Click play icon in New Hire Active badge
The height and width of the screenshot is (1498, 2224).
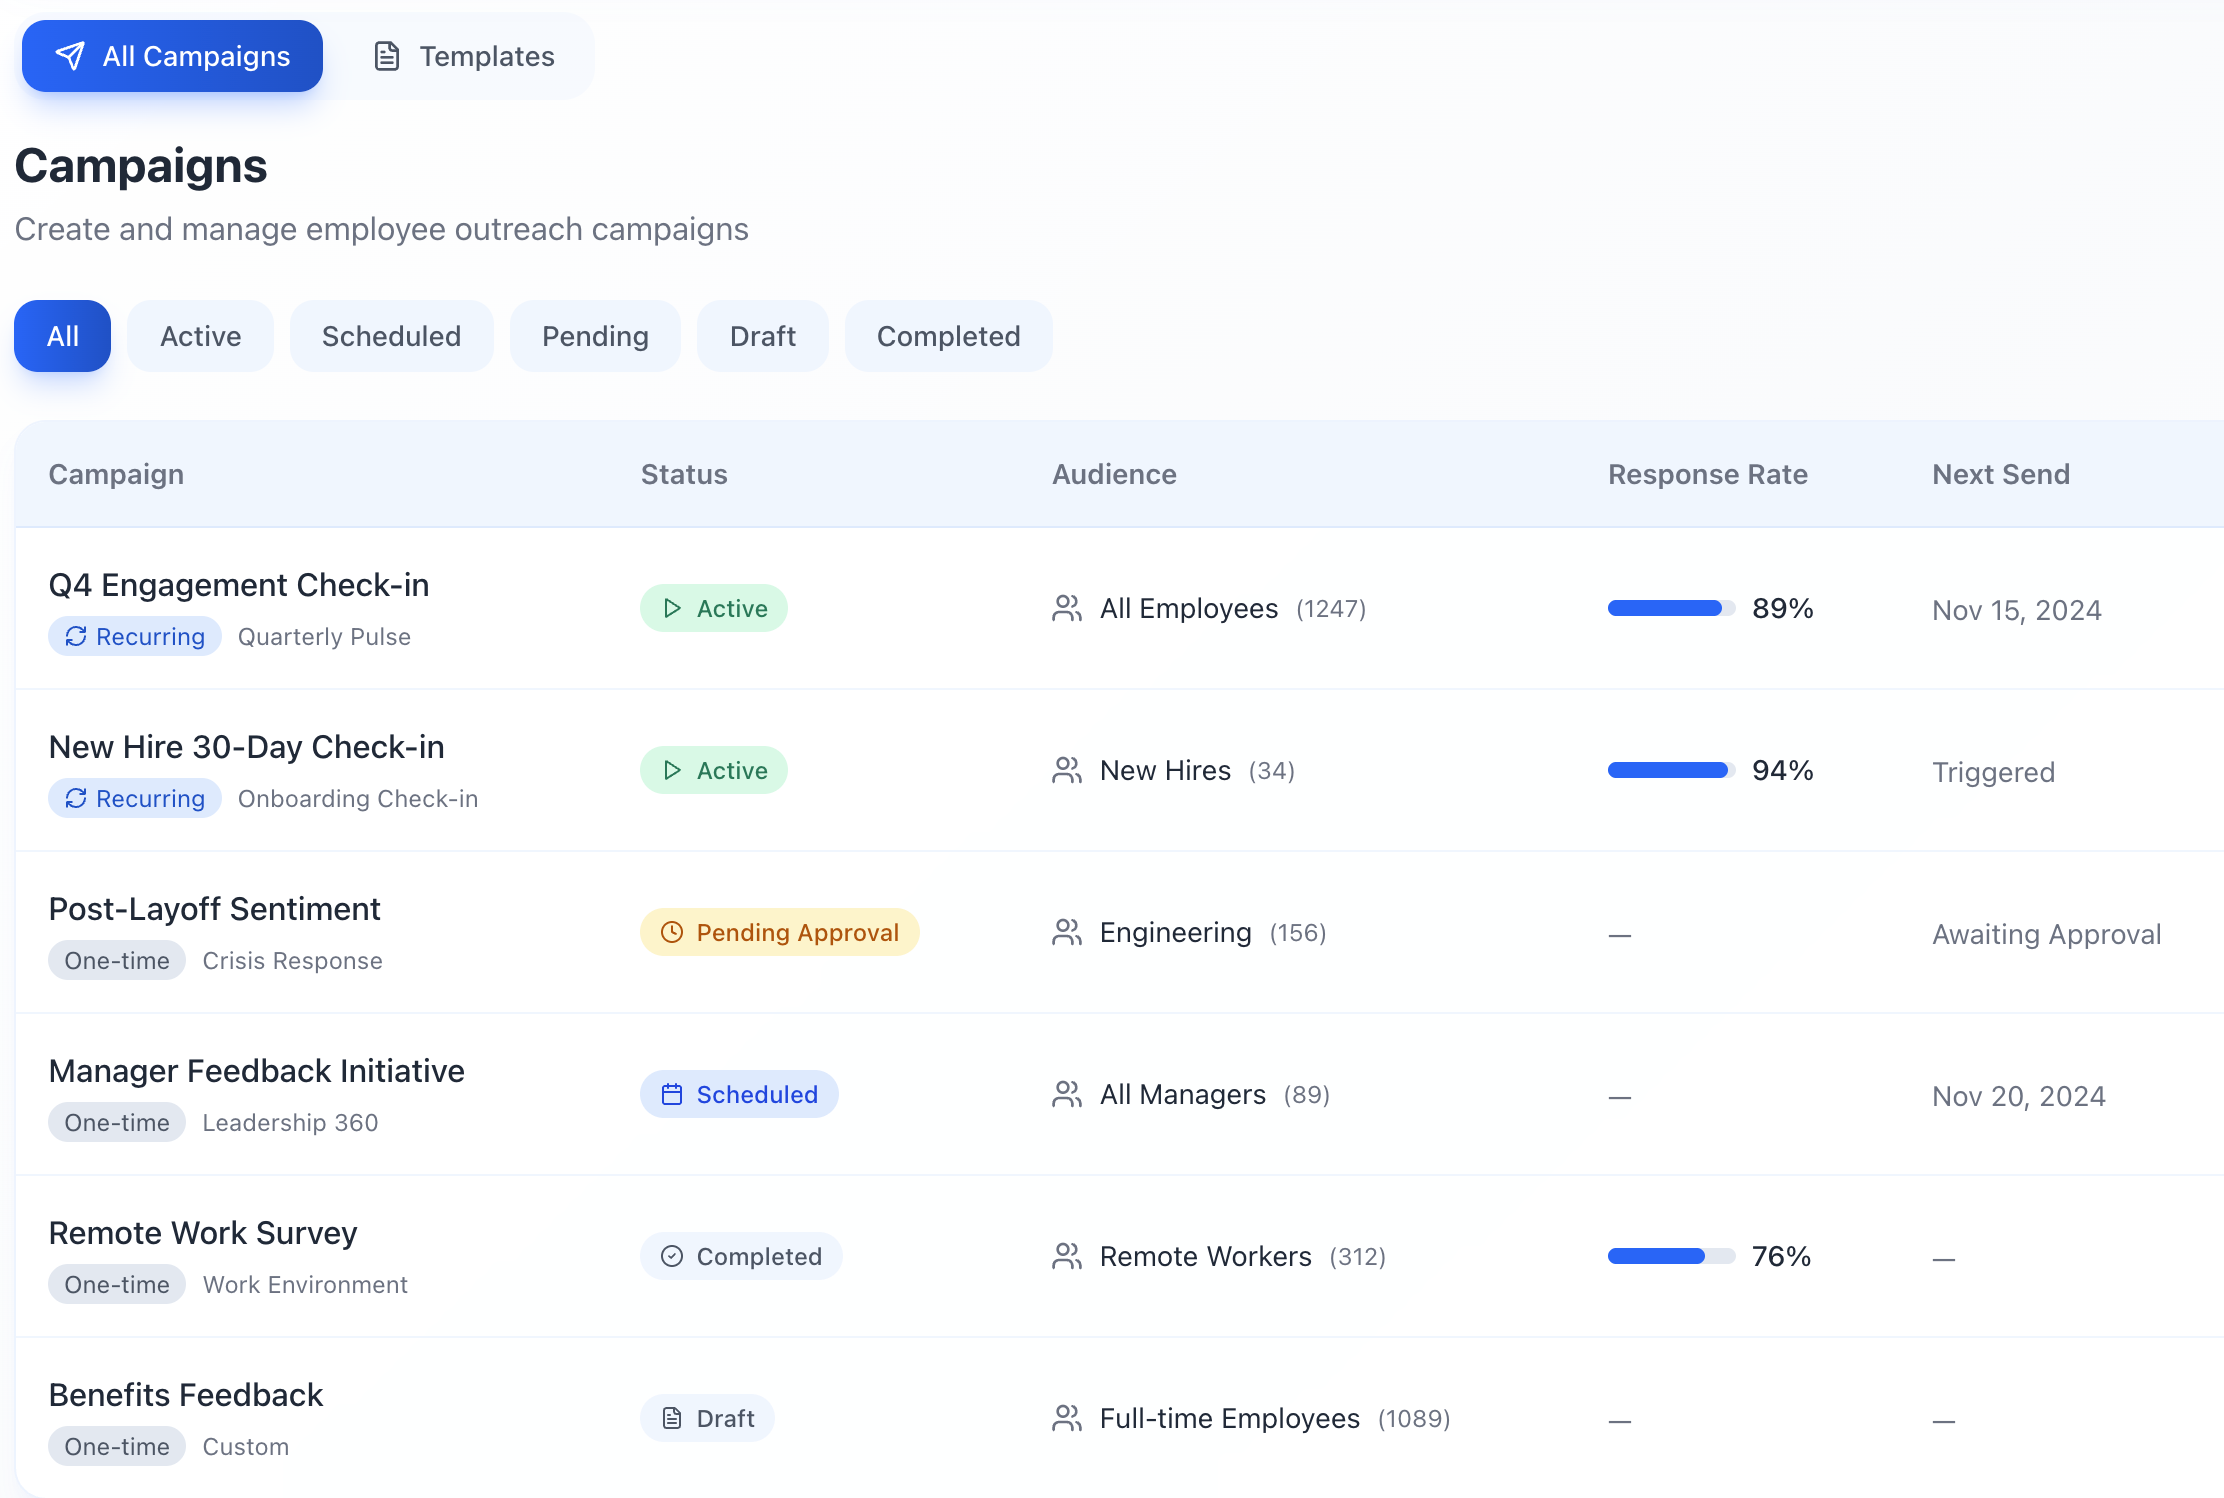tap(672, 770)
